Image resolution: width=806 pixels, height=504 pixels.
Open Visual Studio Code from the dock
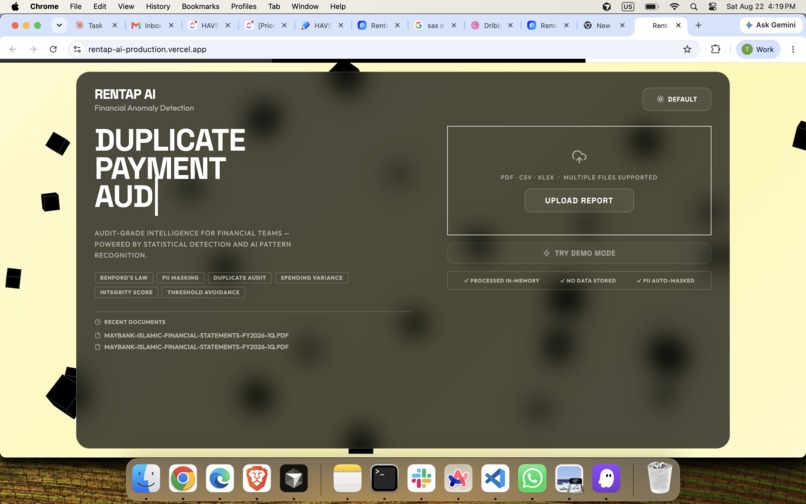coord(495,478)
